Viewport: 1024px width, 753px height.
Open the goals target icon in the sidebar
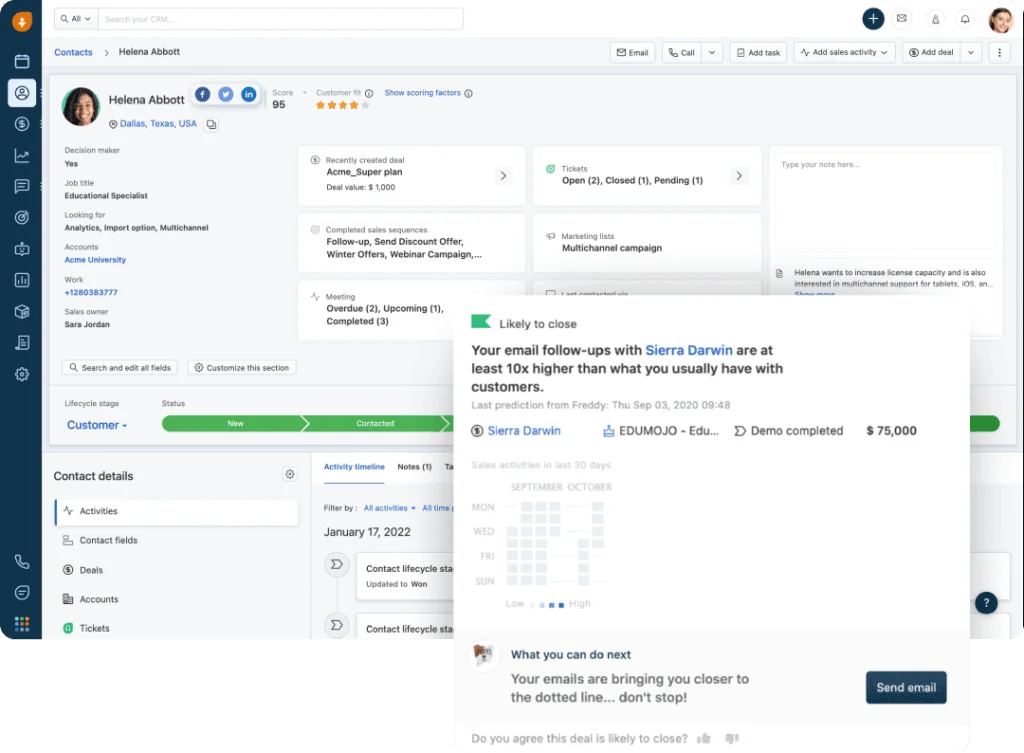pos(22,217)
